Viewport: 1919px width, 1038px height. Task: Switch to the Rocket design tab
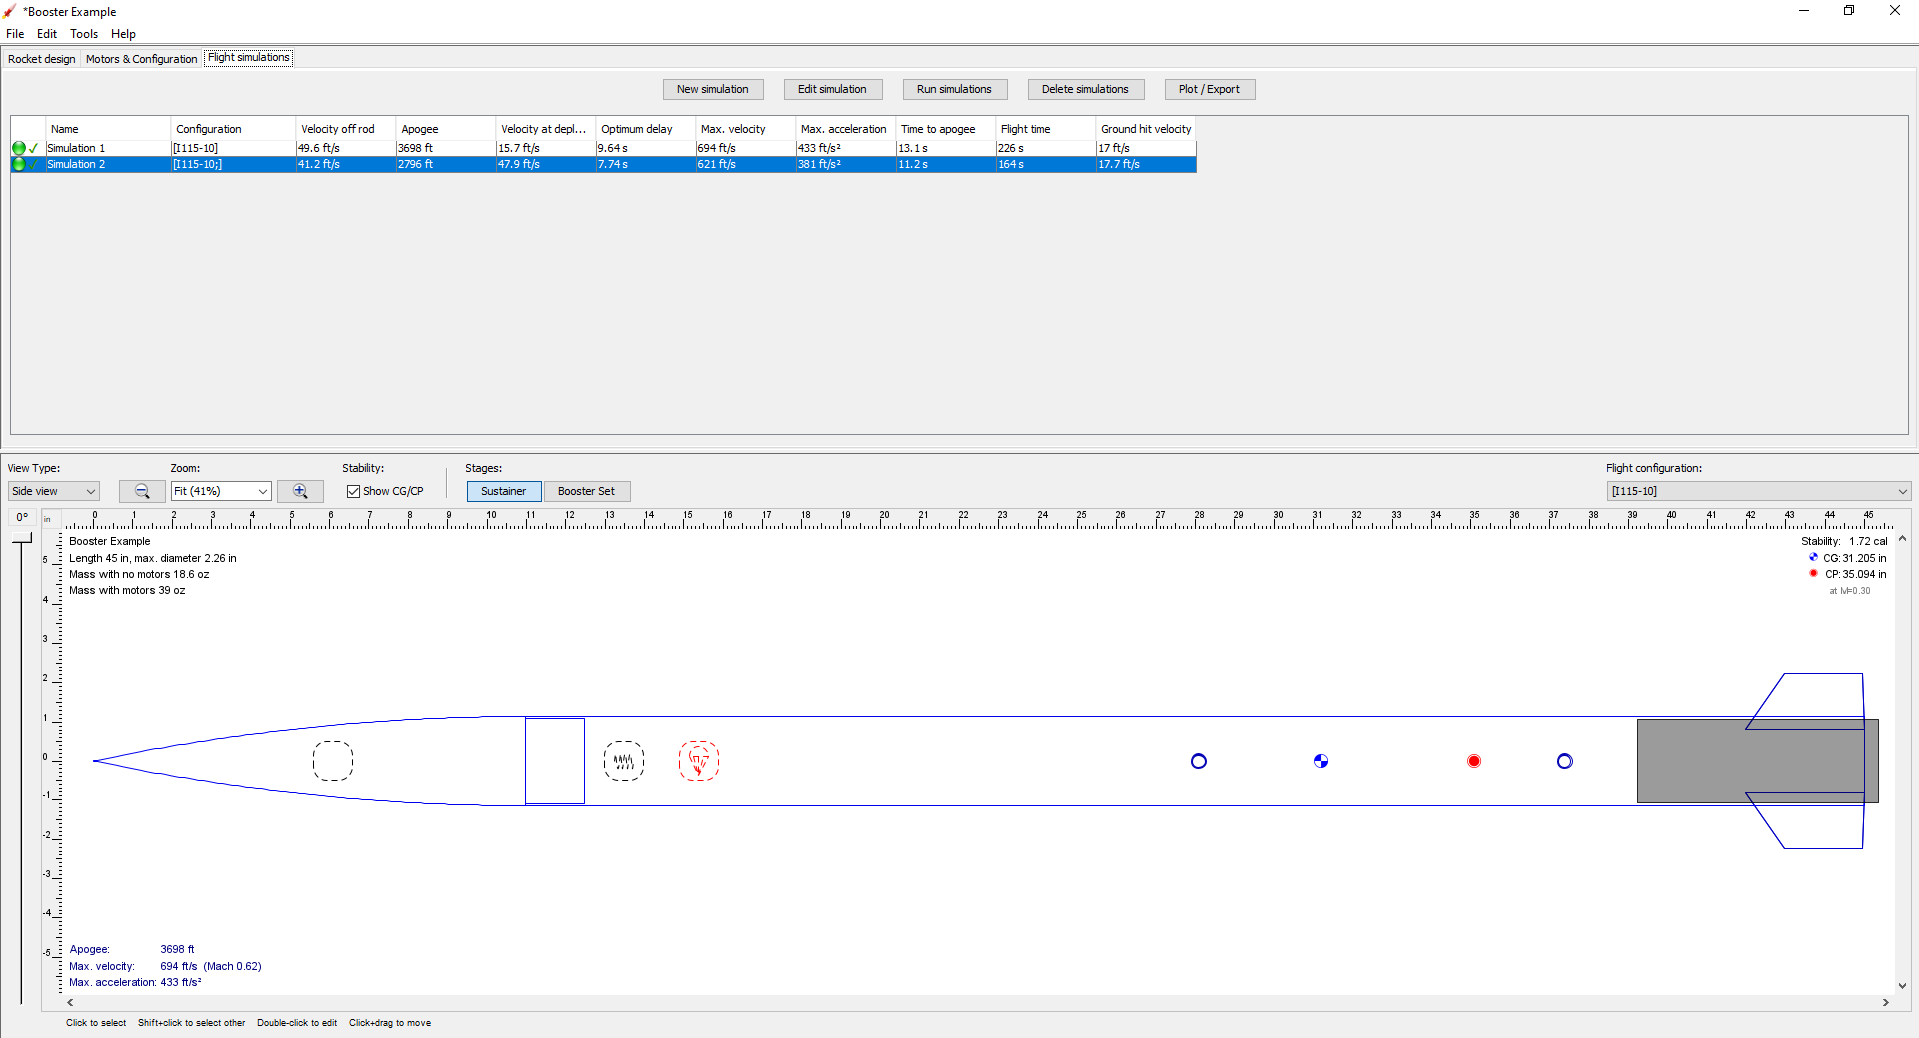pos(42,59)
